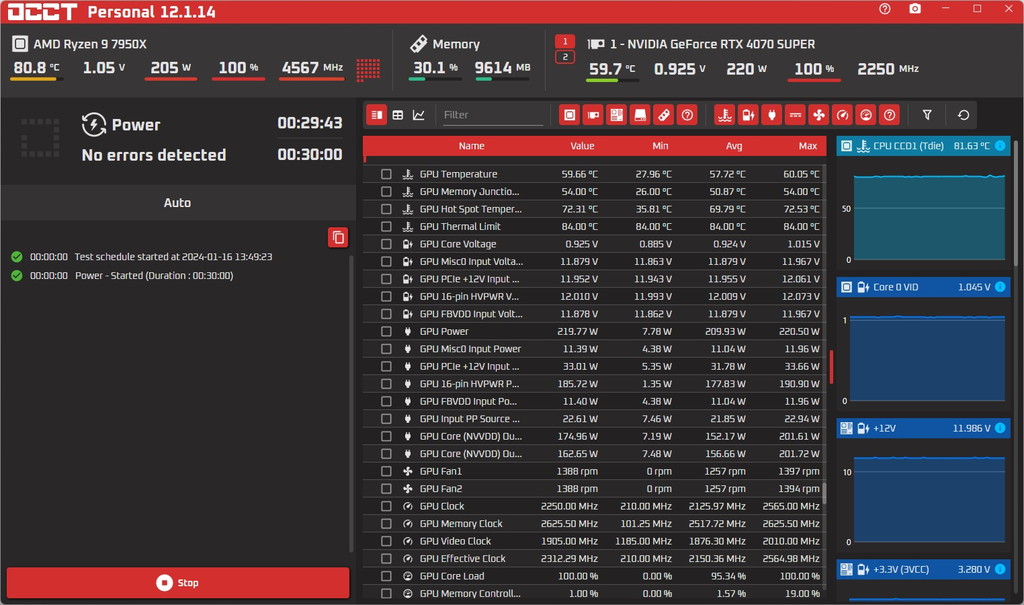Select GPU 1 in the GPU selector
This screenshot has width=1024, height=605.
565,41
